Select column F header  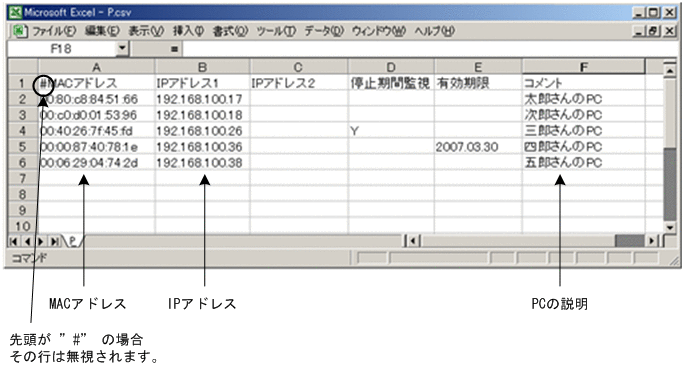coord(584,67)
